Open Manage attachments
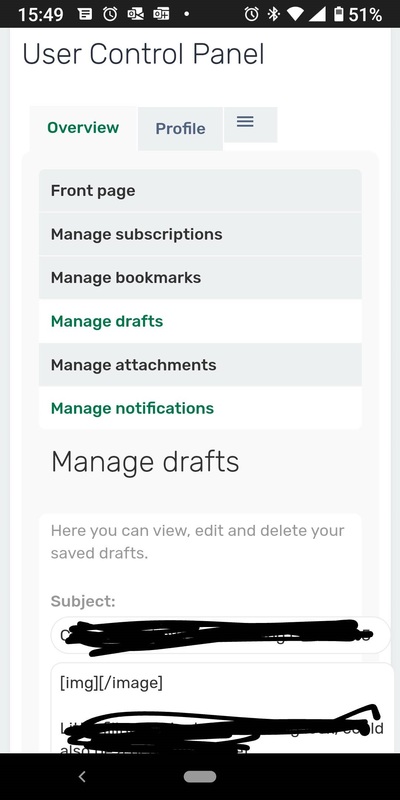The height and width of the screenshot is (800, 400). tap(200, 365)
